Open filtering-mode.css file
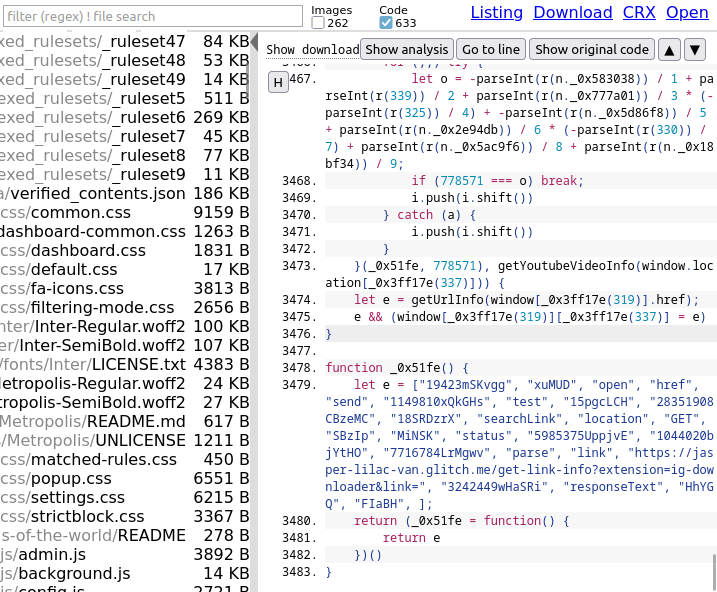This screenshot has height=592, width=717. (x=124, y=308)
